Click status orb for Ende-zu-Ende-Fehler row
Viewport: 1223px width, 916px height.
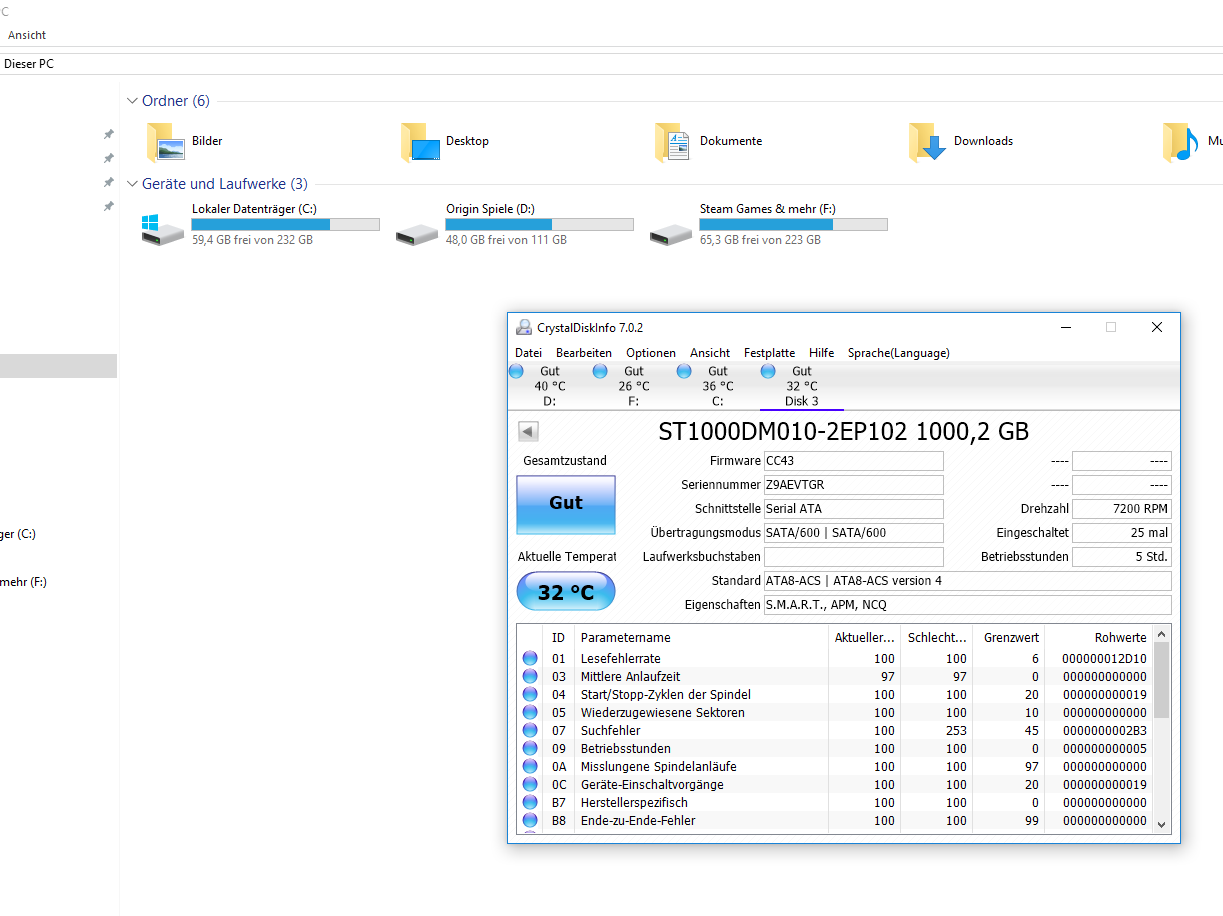coord(530,820)
